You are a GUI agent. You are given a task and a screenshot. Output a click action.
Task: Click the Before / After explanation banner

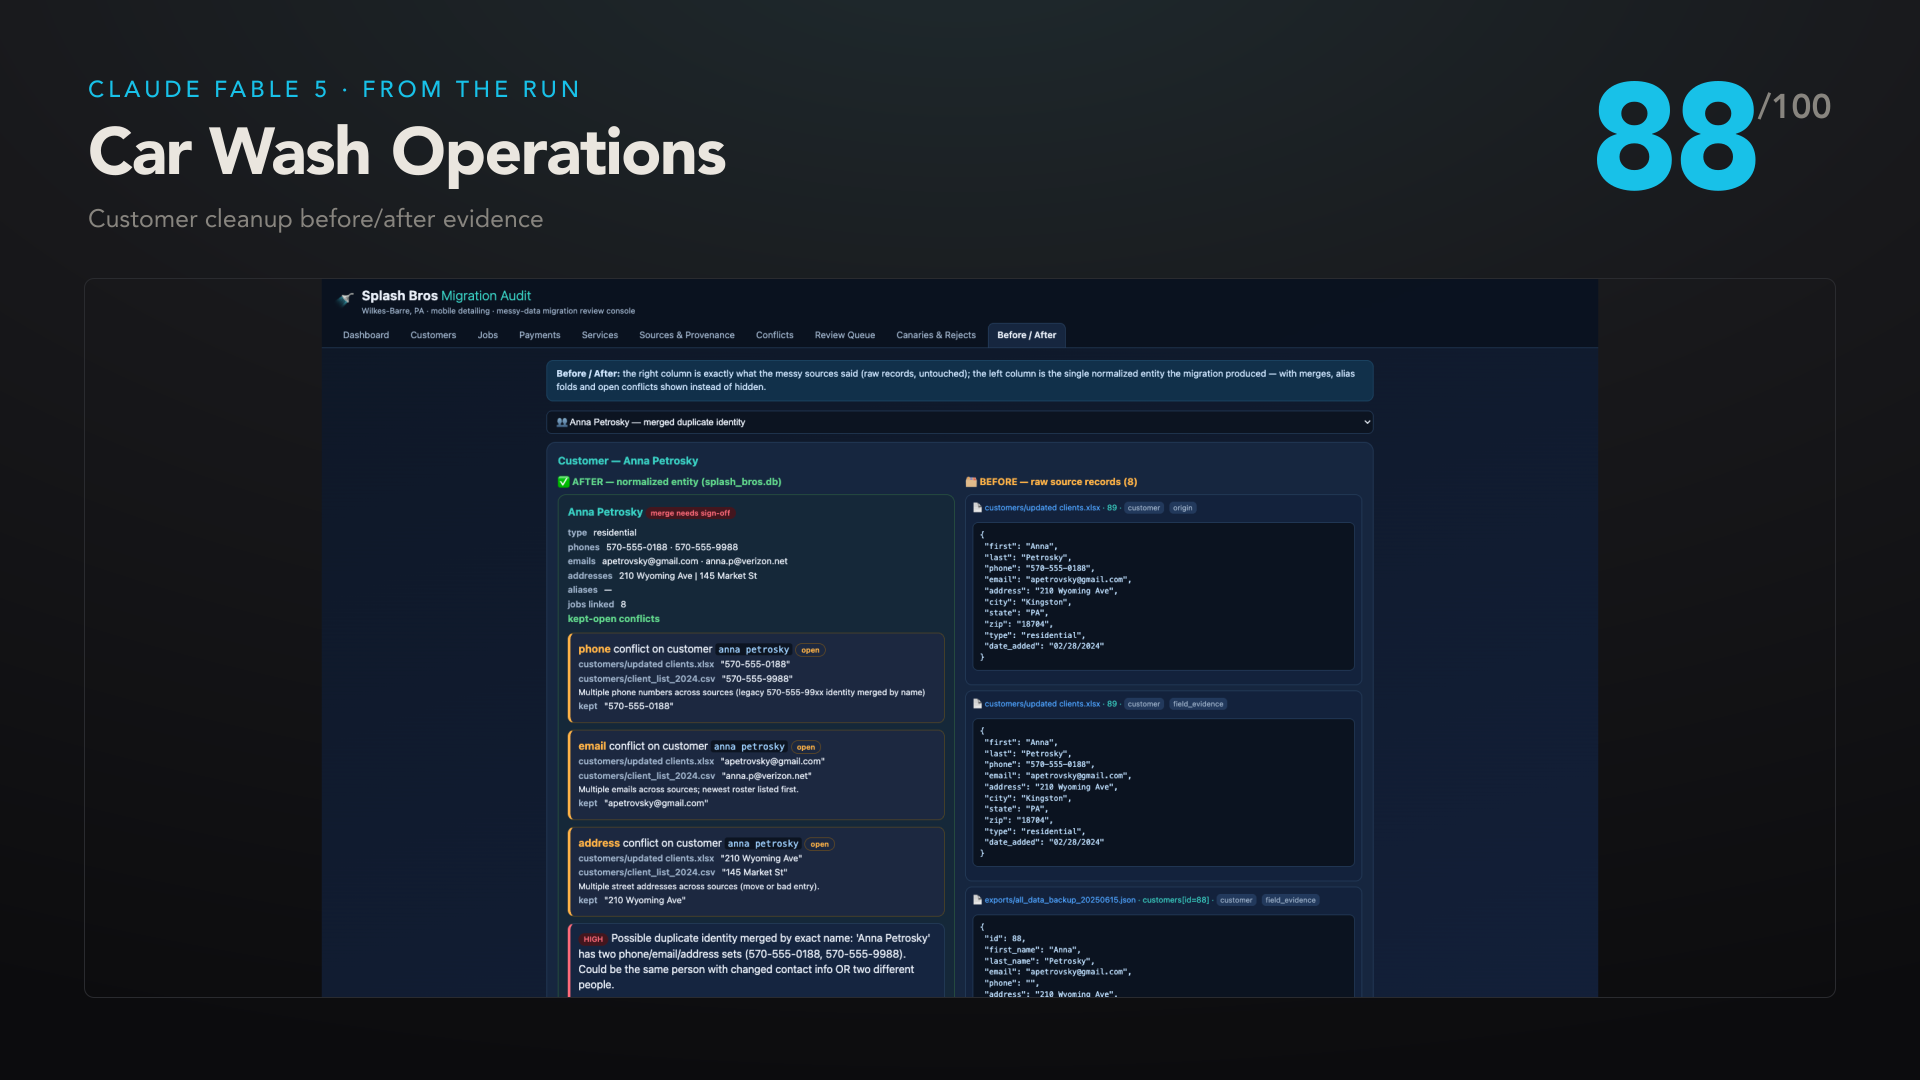tap(960, 380)
